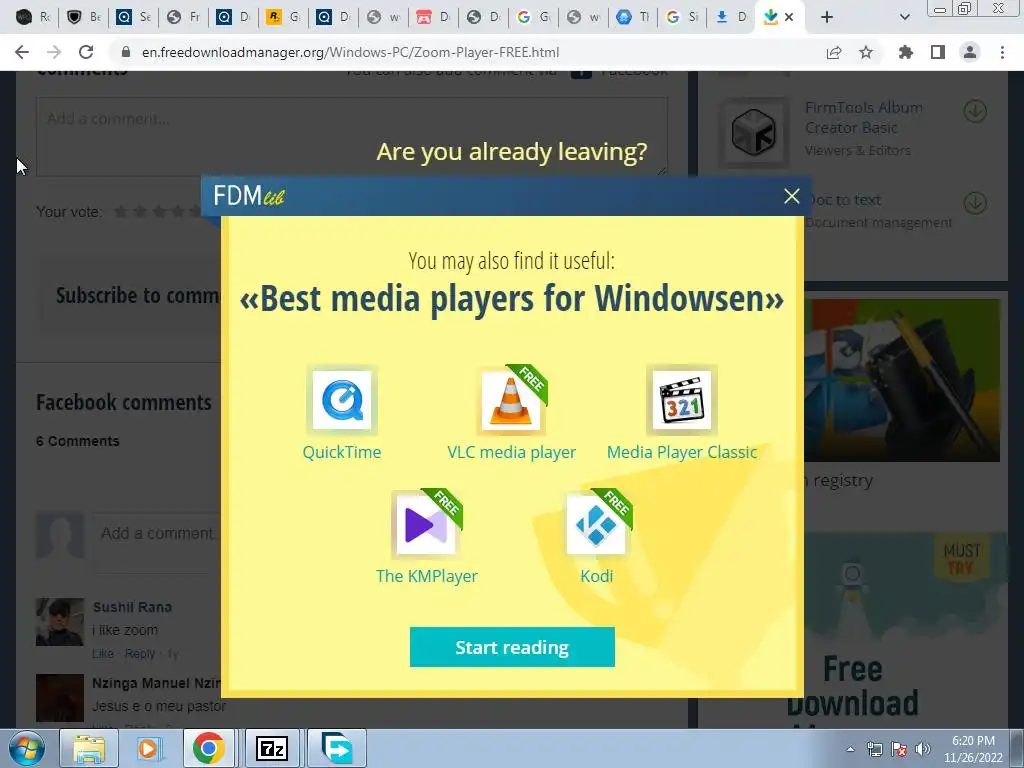This screenshot has width=1024, height=768.
Task: Download Doc to text via arrow icon
Action: point(975,203)
